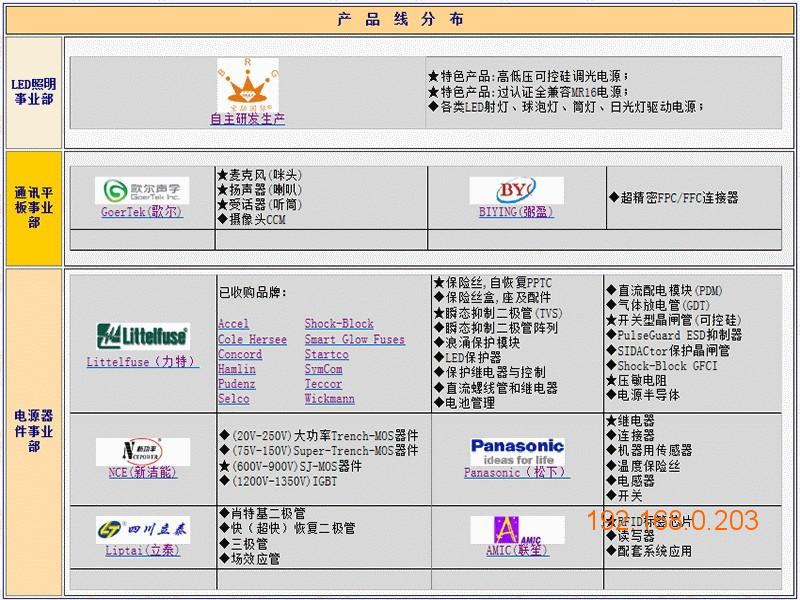Open the 自主研发生产 link
The width and height of the screenshot is (800, 600).
pos(247,119)
